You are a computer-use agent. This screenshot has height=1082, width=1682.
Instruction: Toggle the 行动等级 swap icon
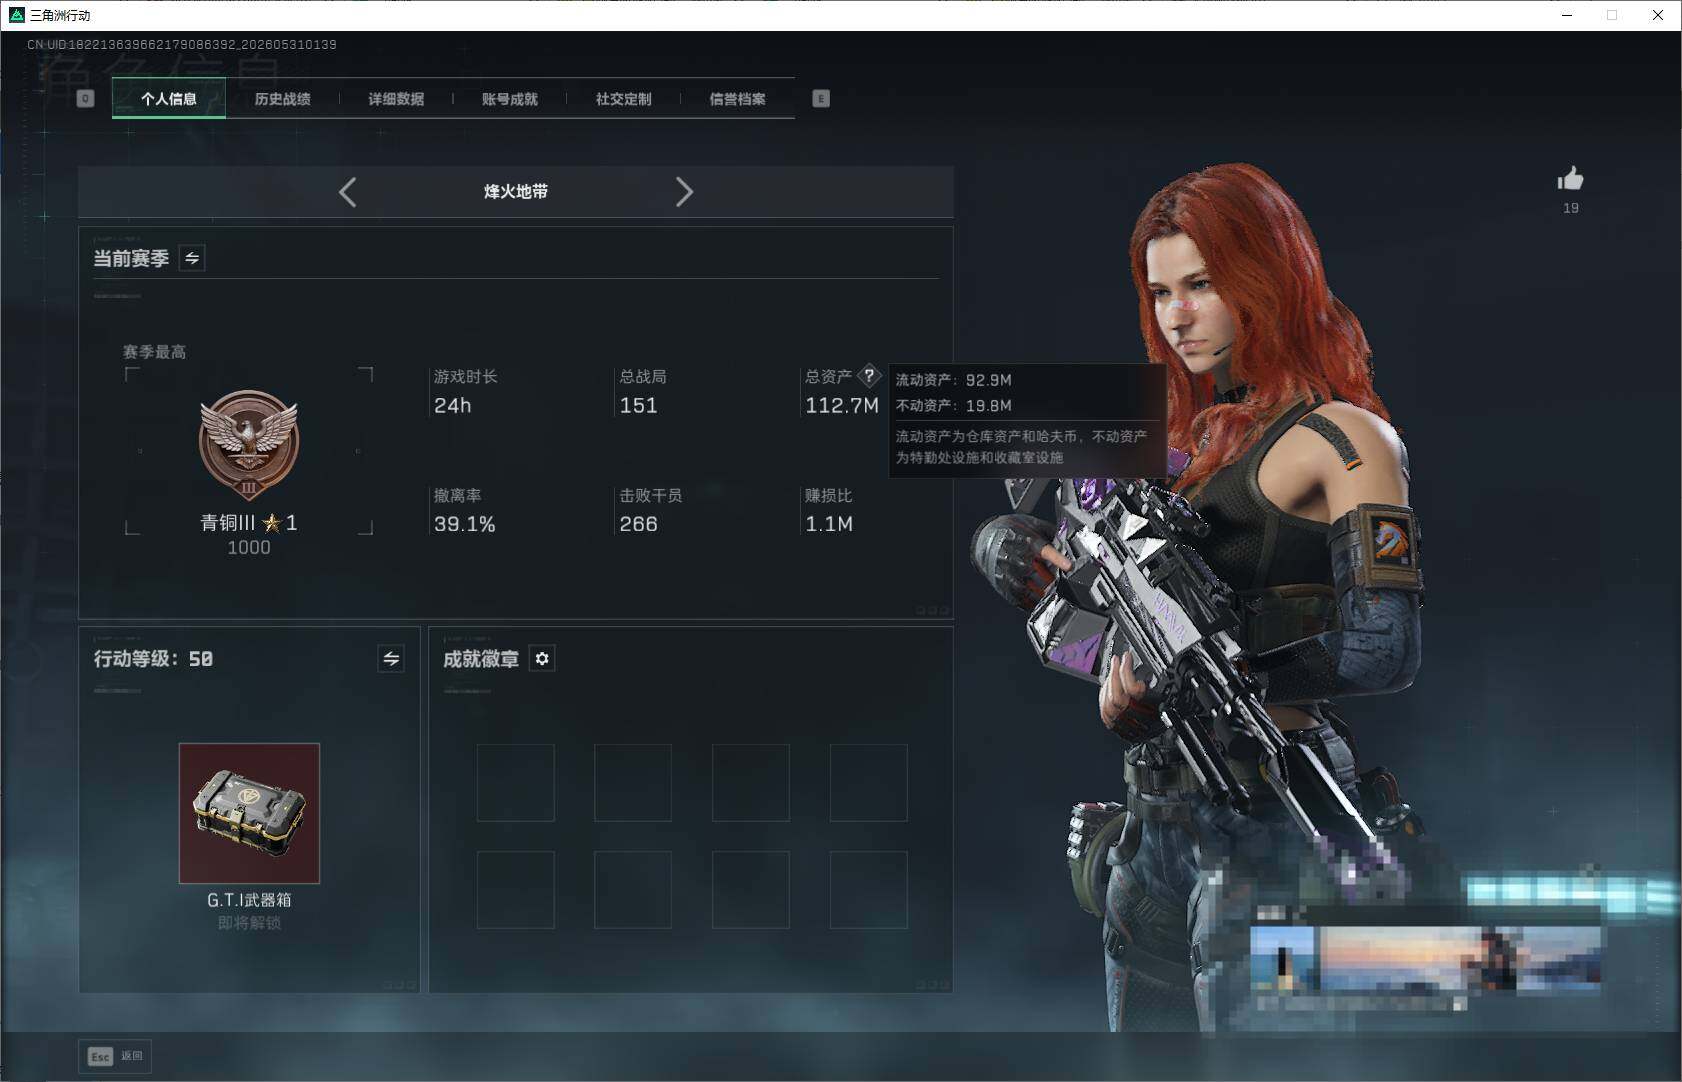[391, 659]
